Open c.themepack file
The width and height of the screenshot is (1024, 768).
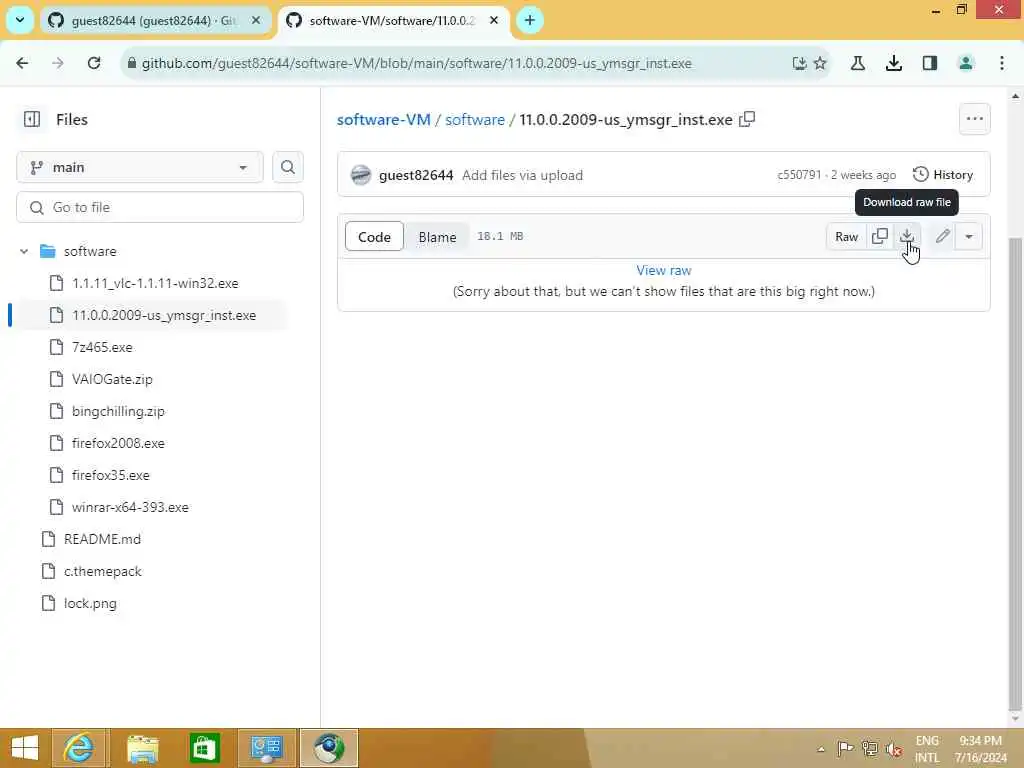pyautogui.click(x=92, y=571)
